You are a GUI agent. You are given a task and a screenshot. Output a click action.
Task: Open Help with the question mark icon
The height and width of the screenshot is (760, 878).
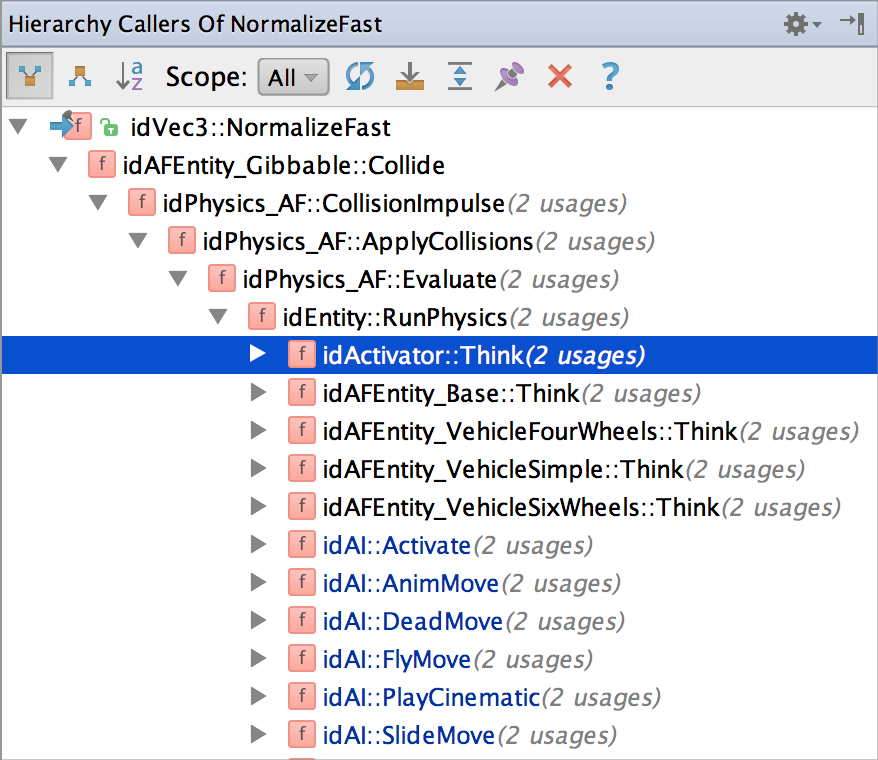click(x=609, y=76)
